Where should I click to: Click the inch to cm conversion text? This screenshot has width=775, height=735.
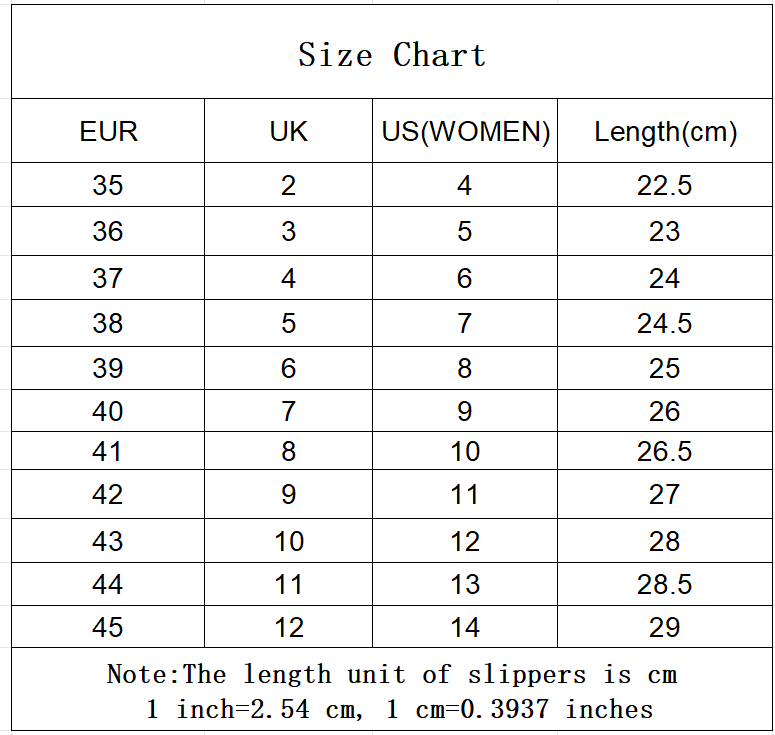pos(399,710)
